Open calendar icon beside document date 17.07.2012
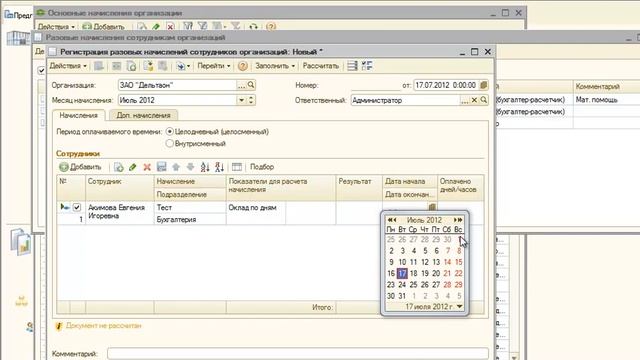This screenshot has width=640, height=360. 484,85
